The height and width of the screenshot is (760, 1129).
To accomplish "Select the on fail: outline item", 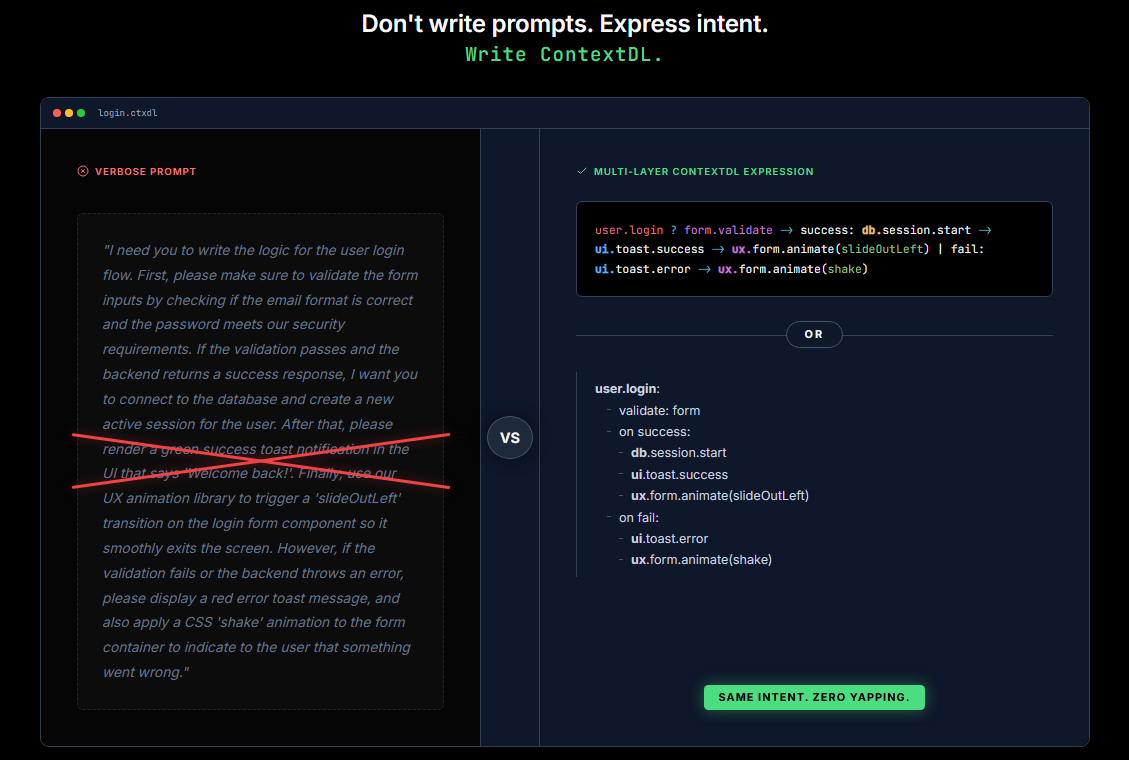I will click(x=639, y=517).
